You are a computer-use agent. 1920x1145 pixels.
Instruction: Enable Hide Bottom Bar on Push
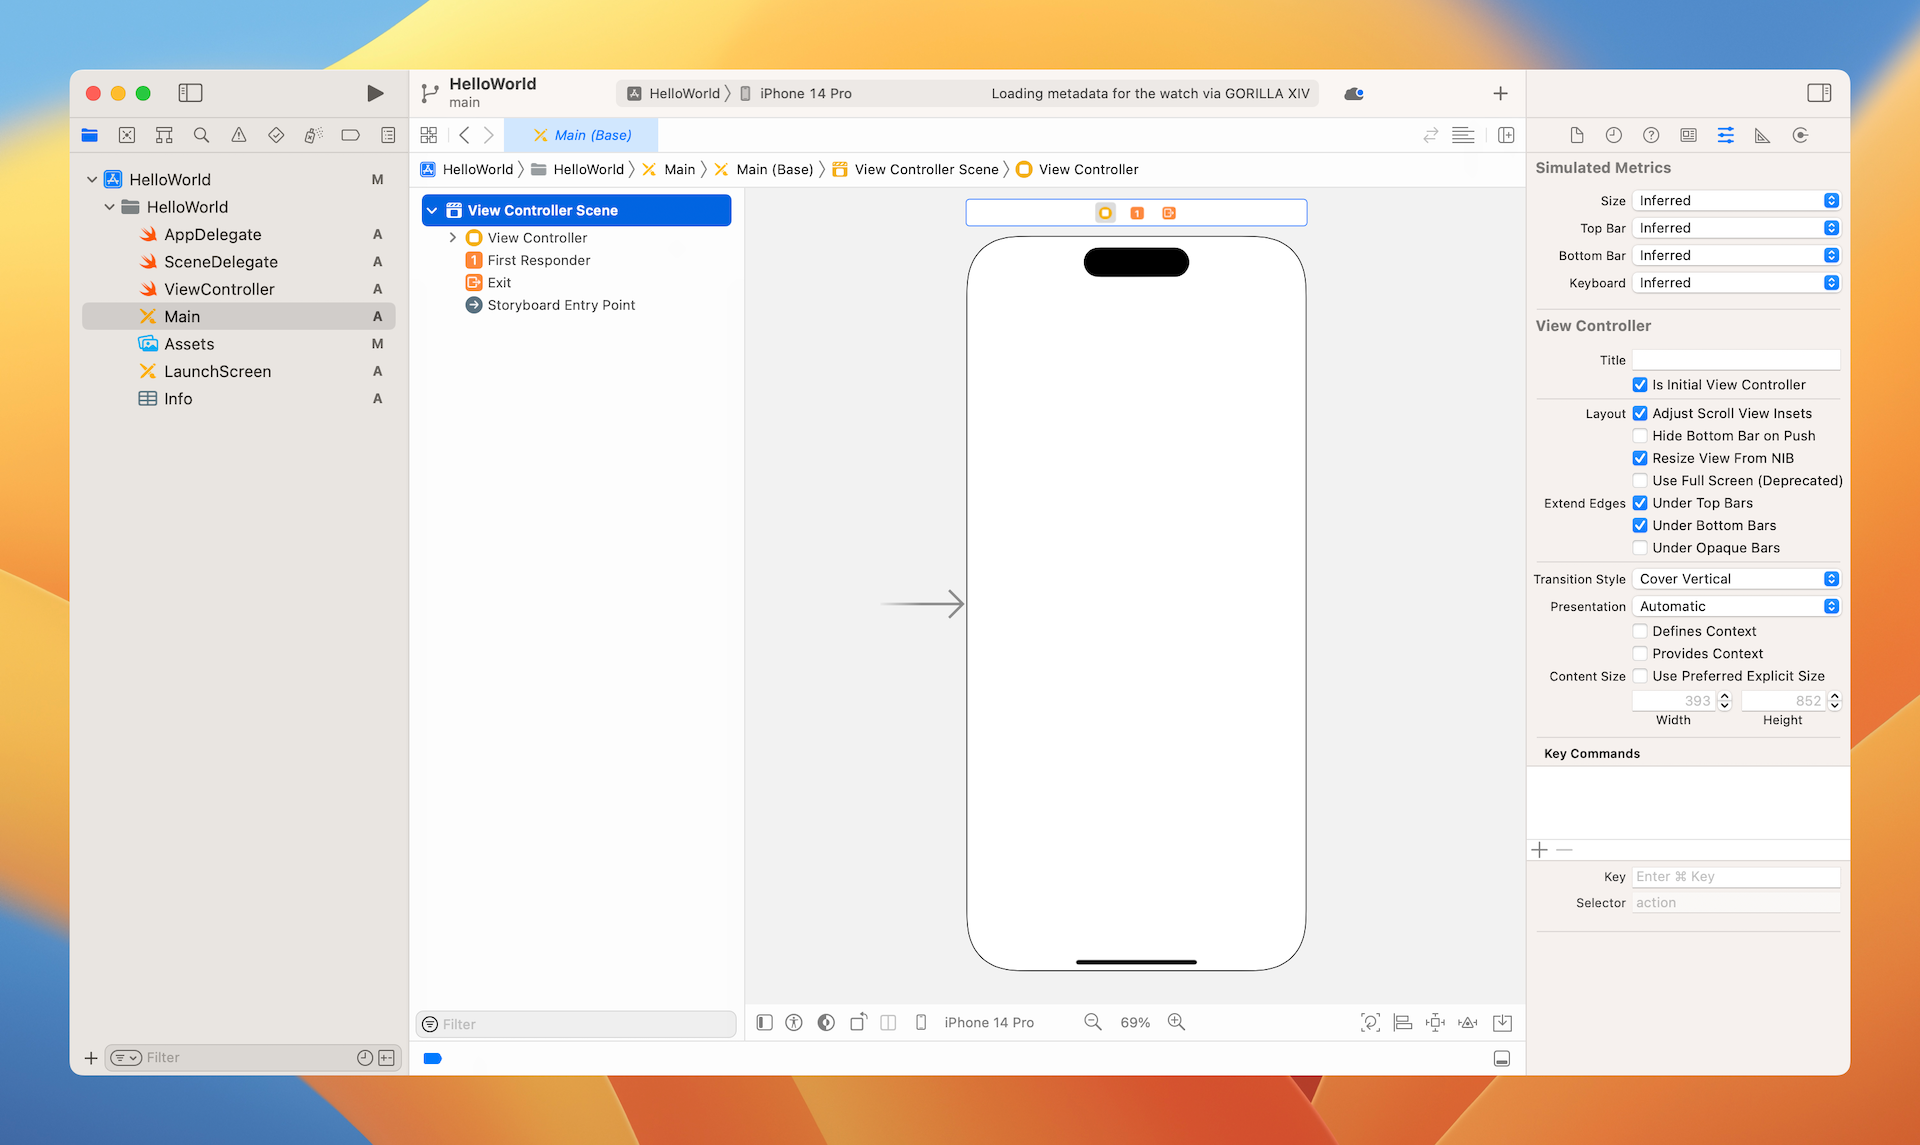(x=1640, y=435)
